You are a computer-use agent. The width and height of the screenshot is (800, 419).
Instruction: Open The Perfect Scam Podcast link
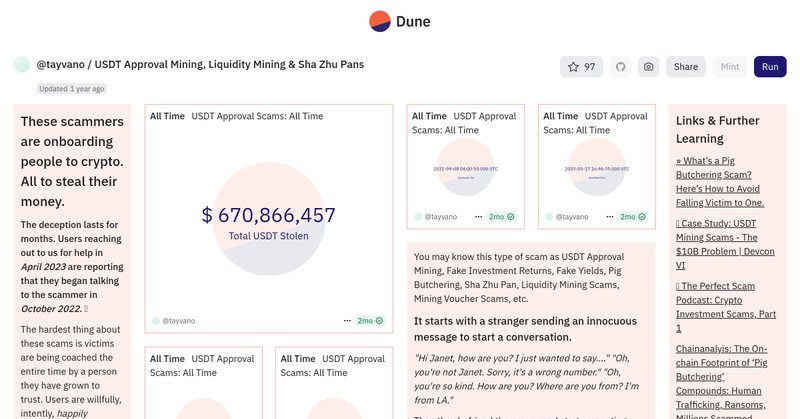click(x=726, y=307)
